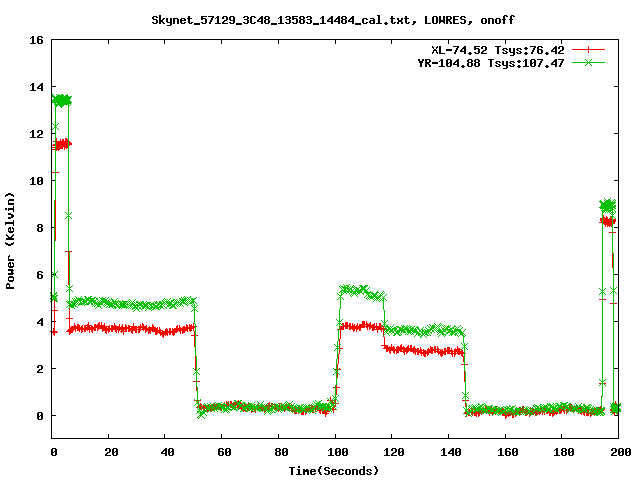Click x-axis tick label 80
This screenshot has width=640, height=480.
click(x=281, y=452)
